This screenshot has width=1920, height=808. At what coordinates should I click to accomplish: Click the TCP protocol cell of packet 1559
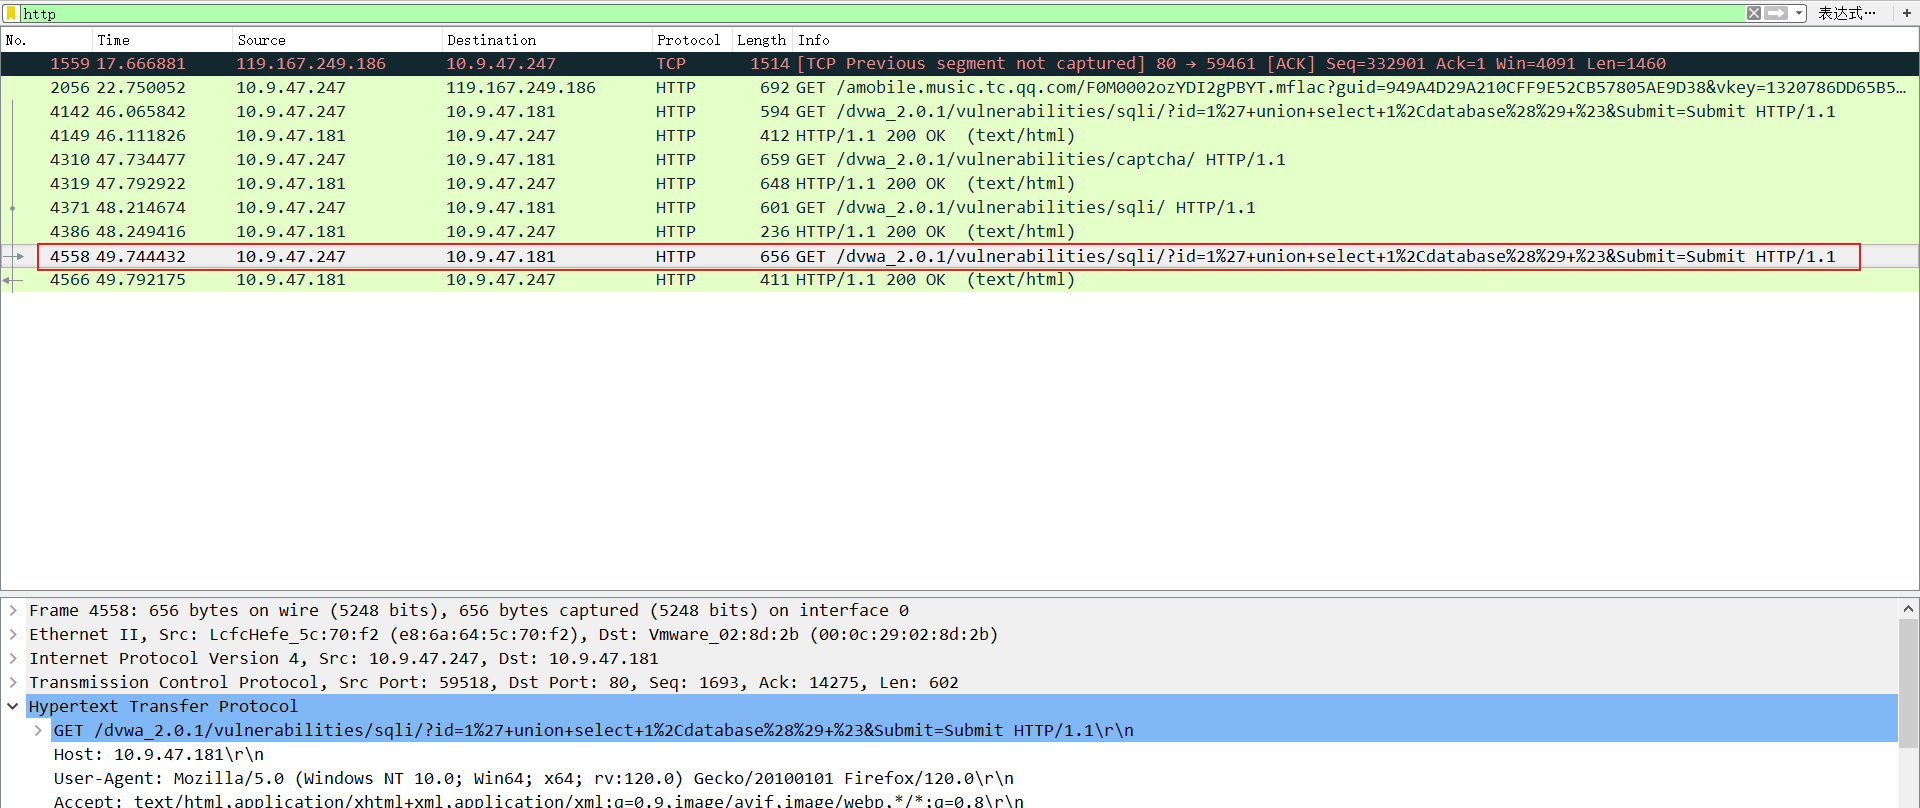point(671,63)
